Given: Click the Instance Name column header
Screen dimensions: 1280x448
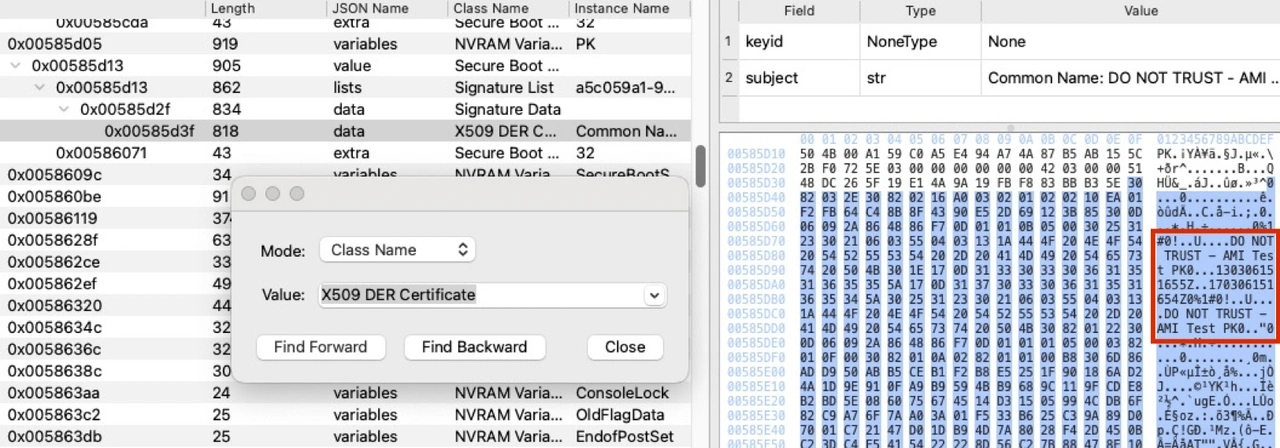Looking at the screenshot, I should [x=625, y=8].
